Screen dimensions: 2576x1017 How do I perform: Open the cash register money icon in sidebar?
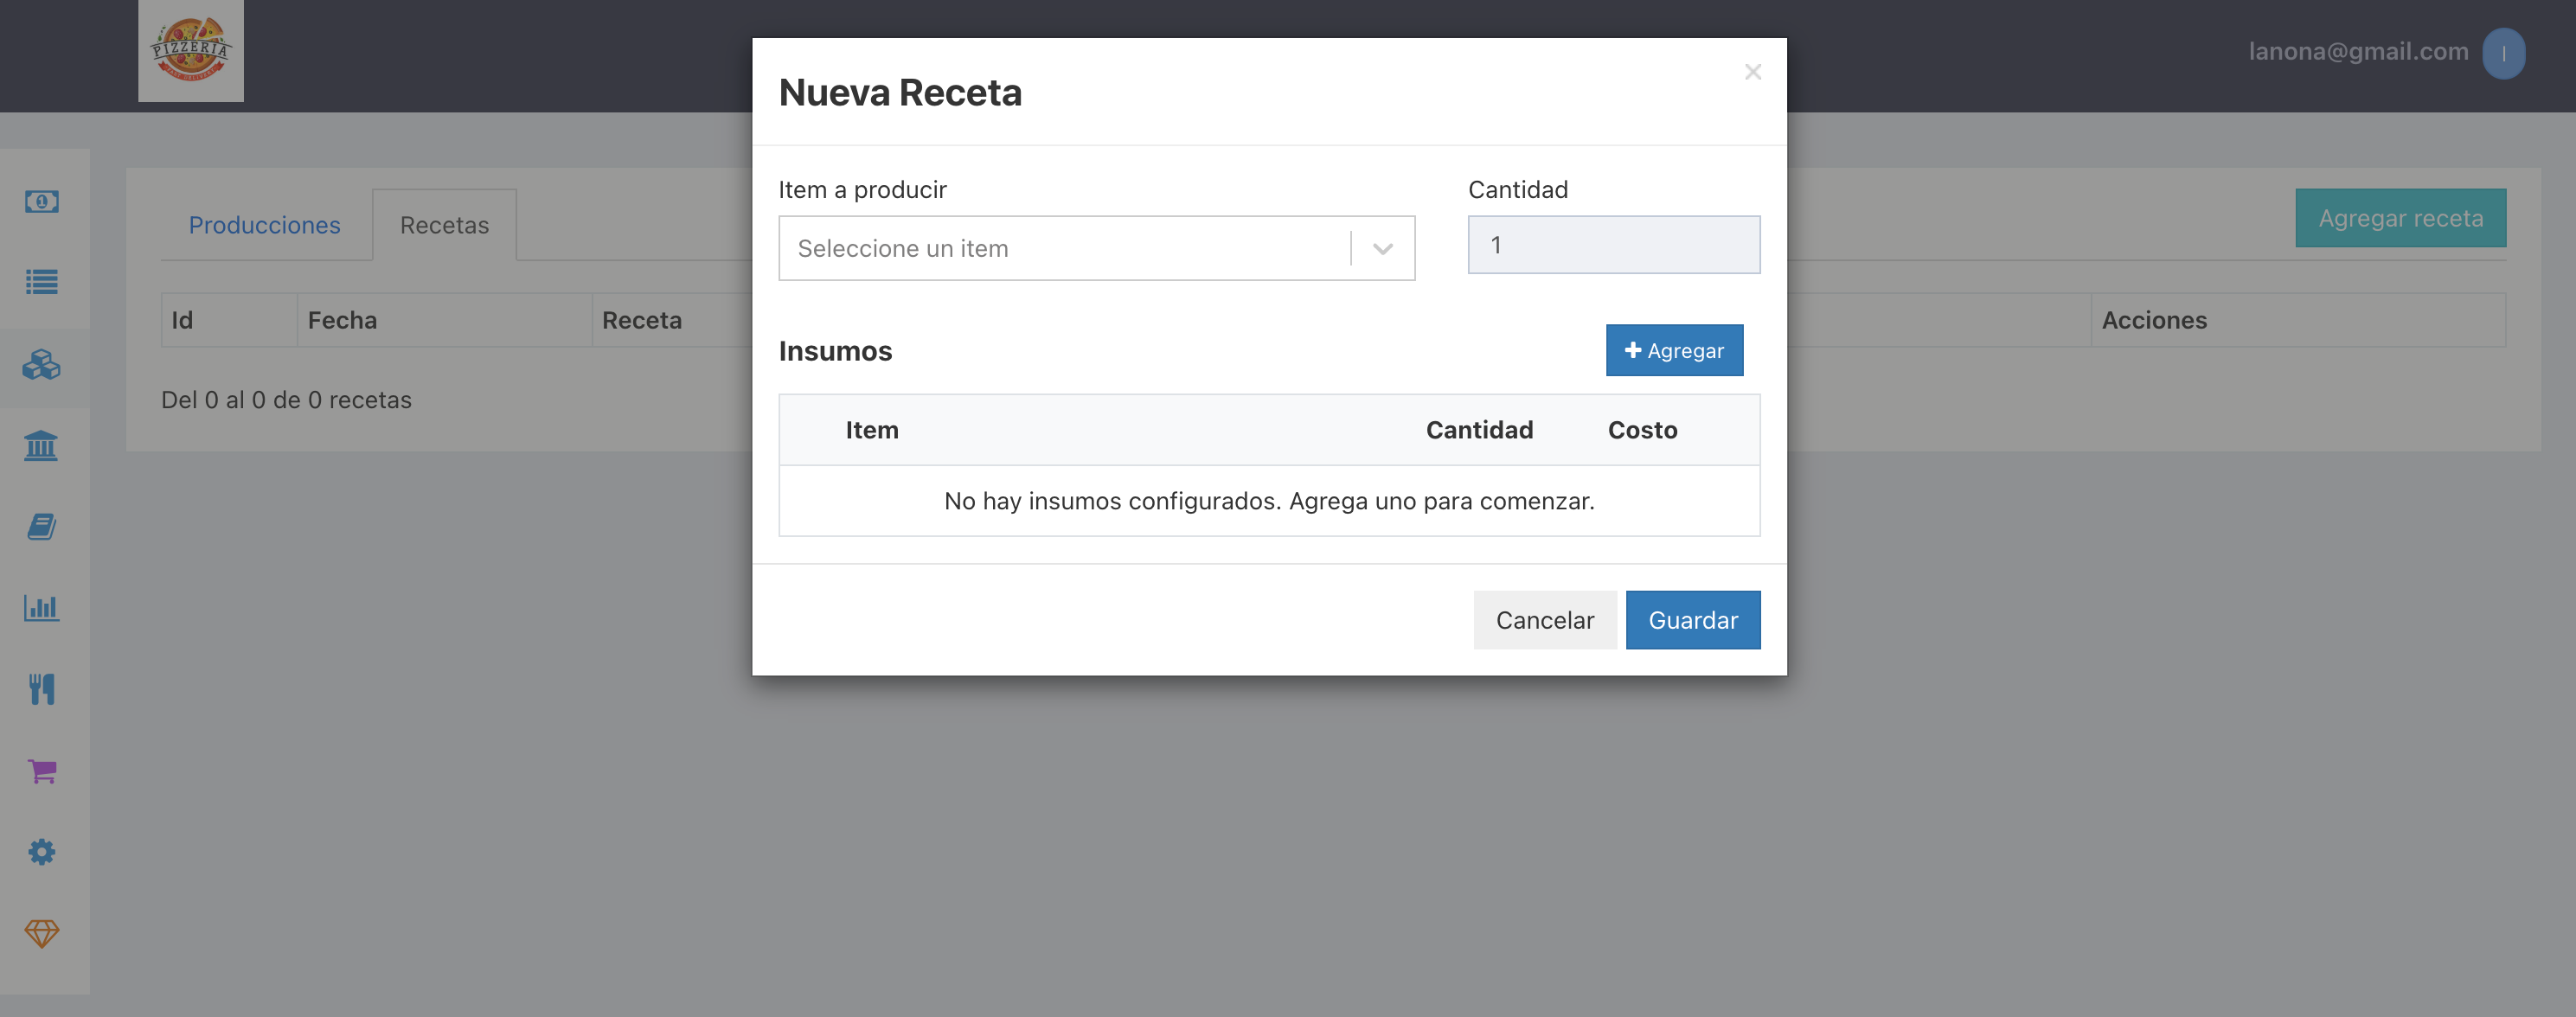coord(42,201)
